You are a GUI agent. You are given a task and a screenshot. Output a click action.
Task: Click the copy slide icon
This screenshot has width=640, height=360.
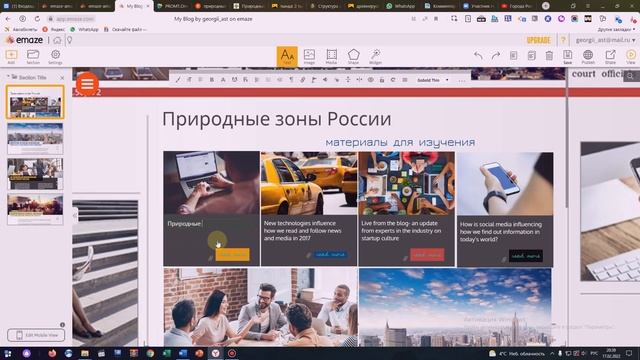[x=513, y=56]
